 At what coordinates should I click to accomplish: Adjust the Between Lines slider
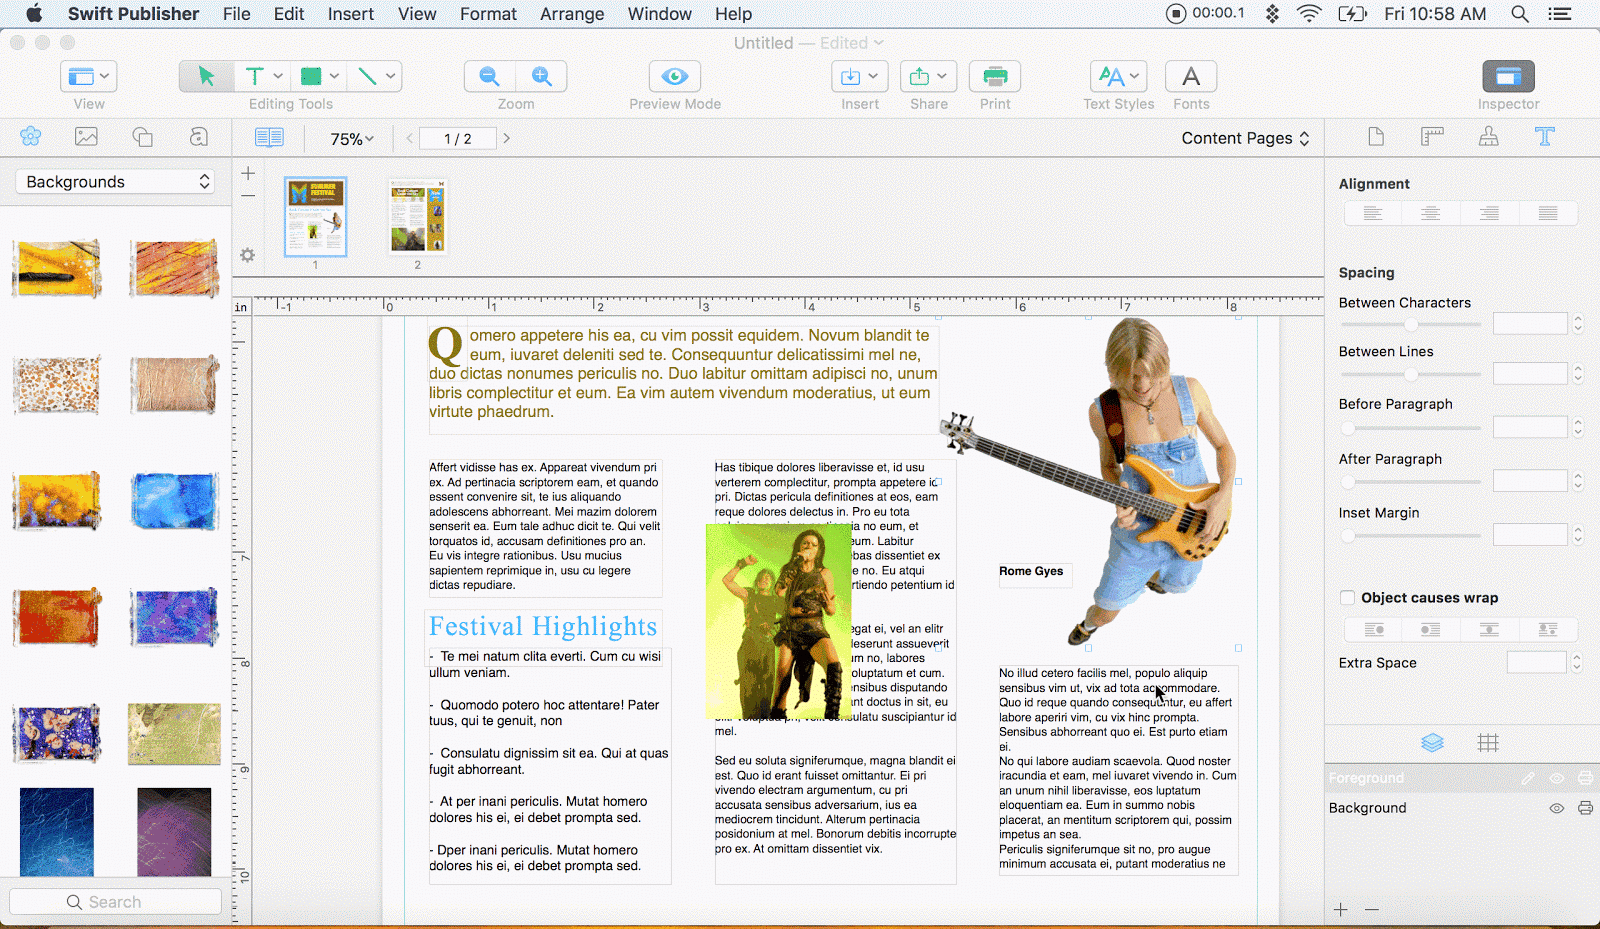[1411, 374]
